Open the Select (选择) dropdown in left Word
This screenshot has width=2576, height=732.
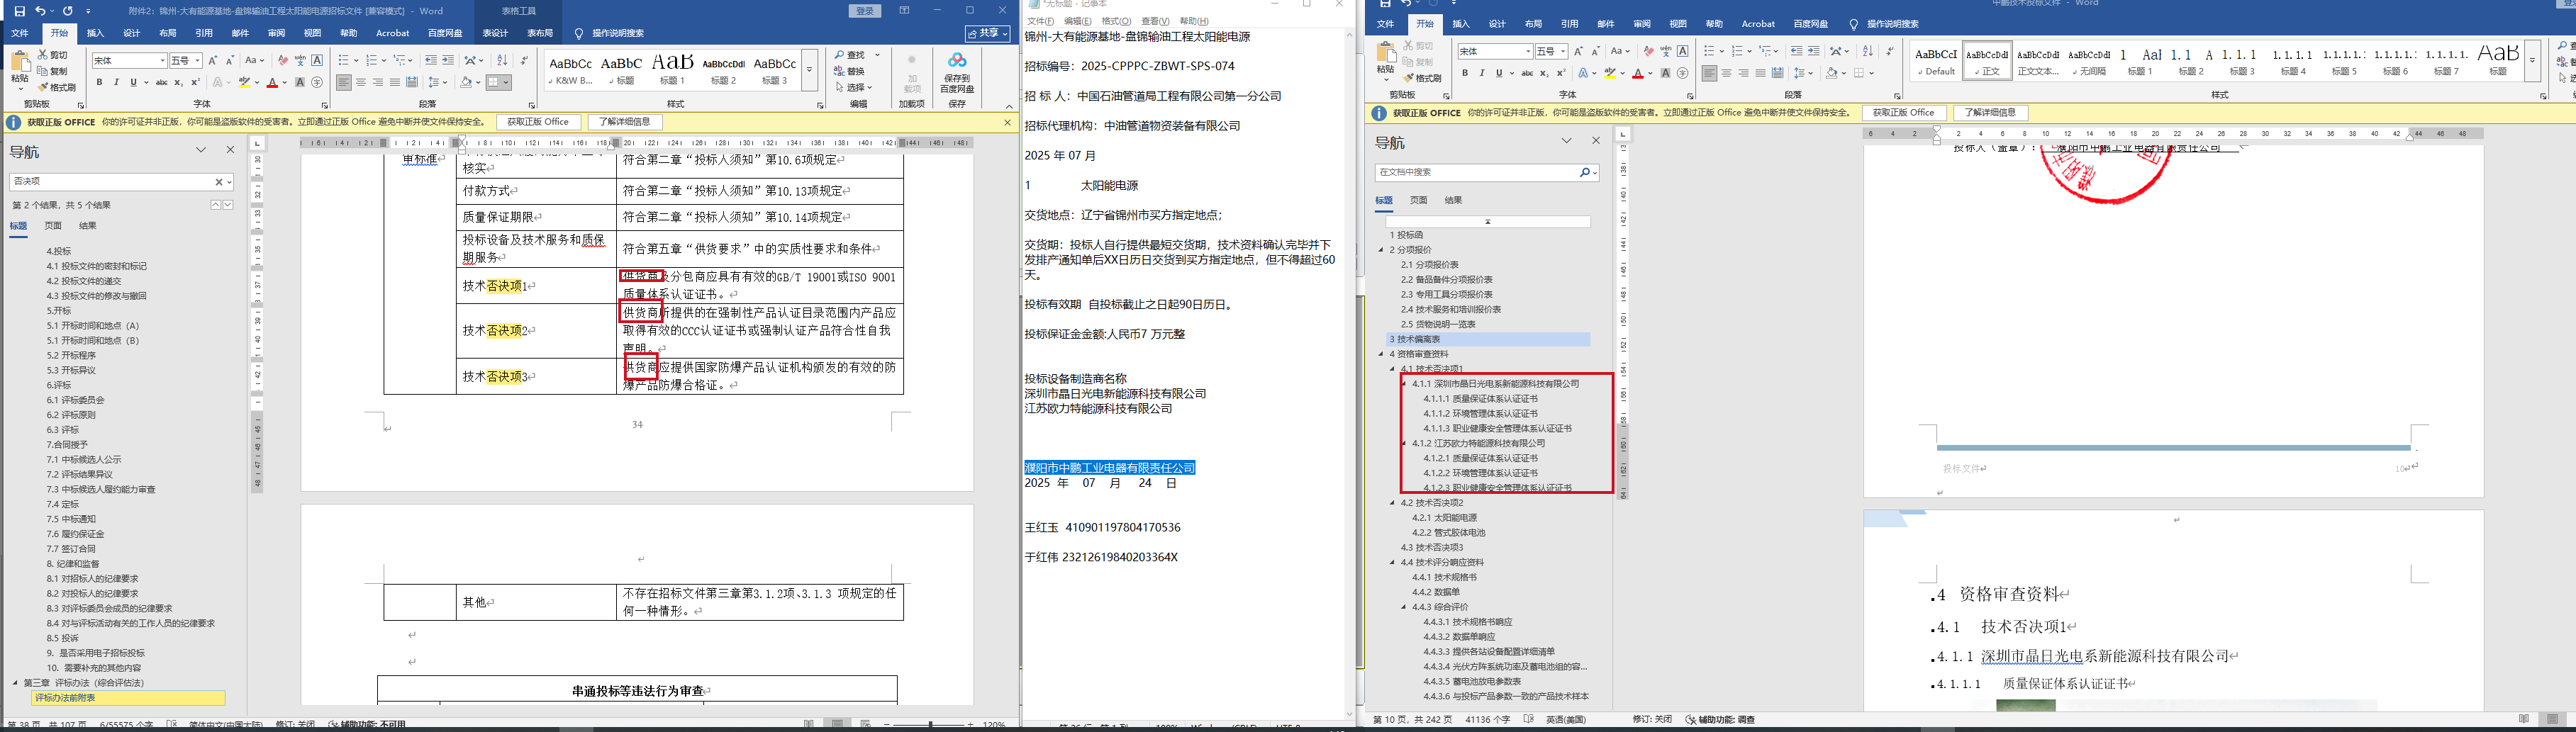855,87
